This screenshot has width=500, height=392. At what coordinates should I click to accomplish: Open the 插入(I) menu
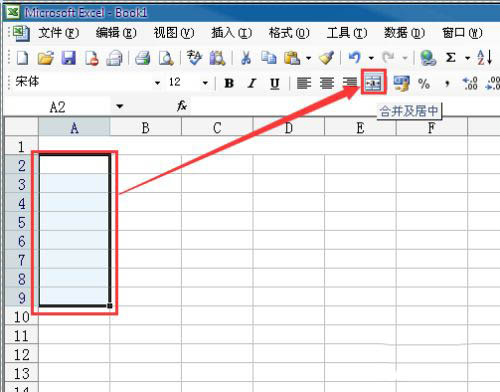231,33
